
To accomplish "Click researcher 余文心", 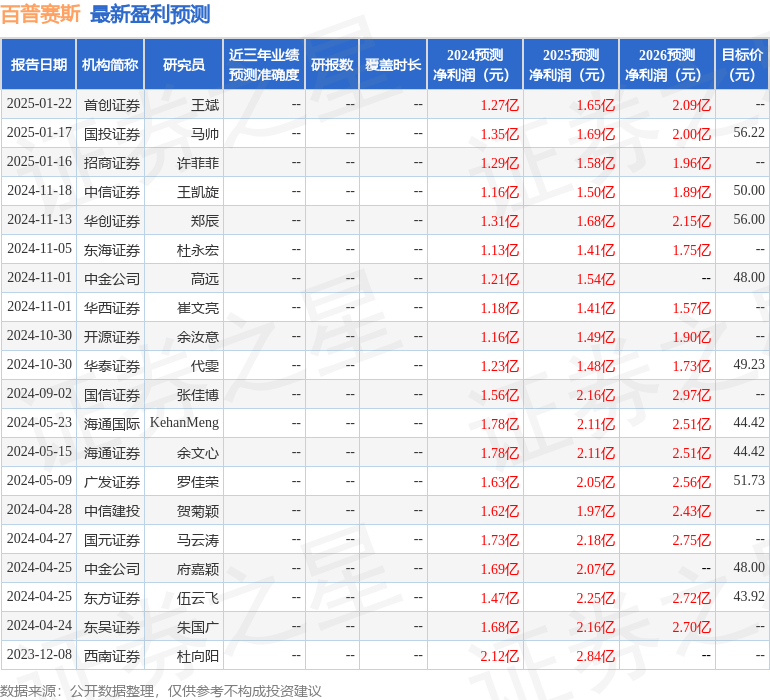I will click(x=198, y=453).
